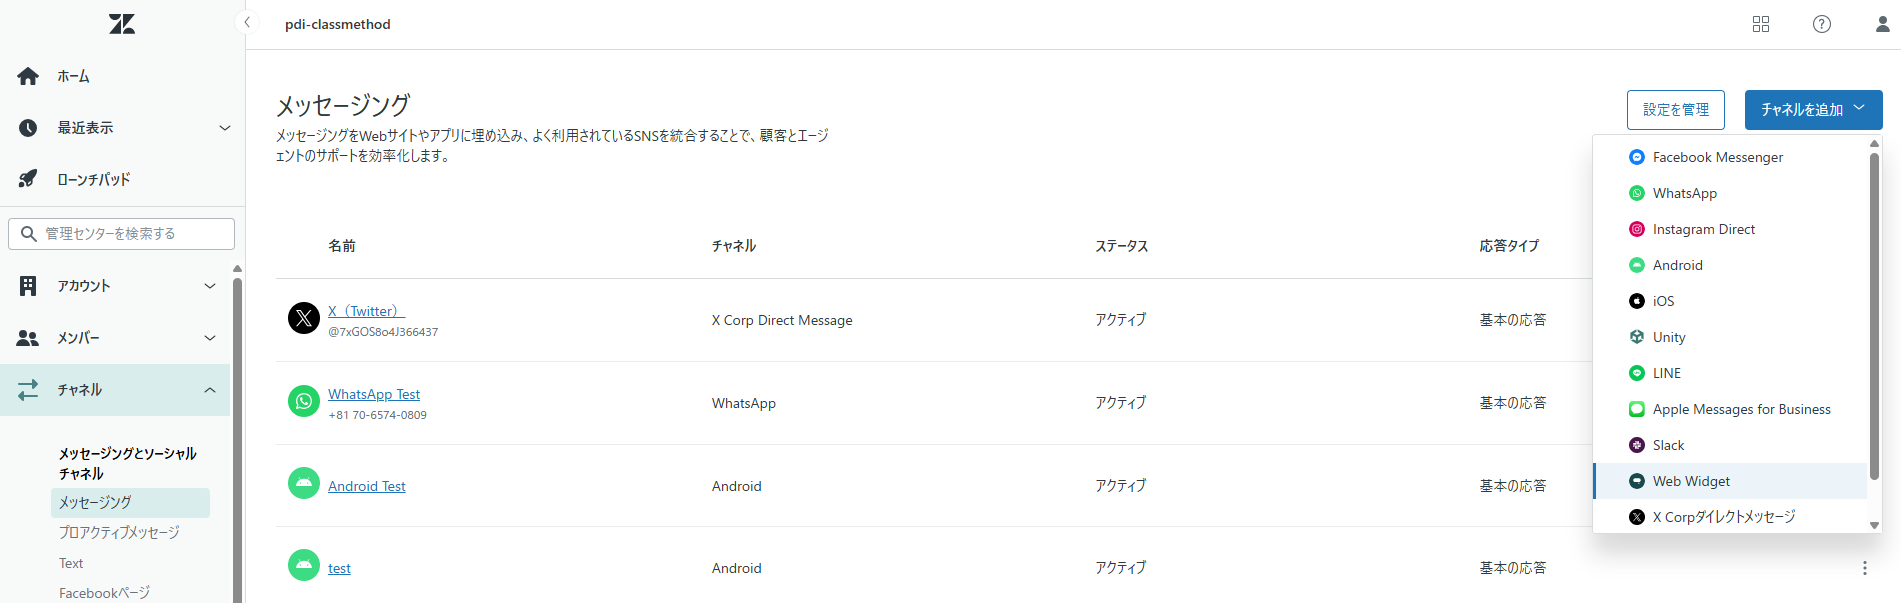The image size is (1901, 603).
Task: Open the WhatsApp Test channel link
Action: (x=374, y=393)
